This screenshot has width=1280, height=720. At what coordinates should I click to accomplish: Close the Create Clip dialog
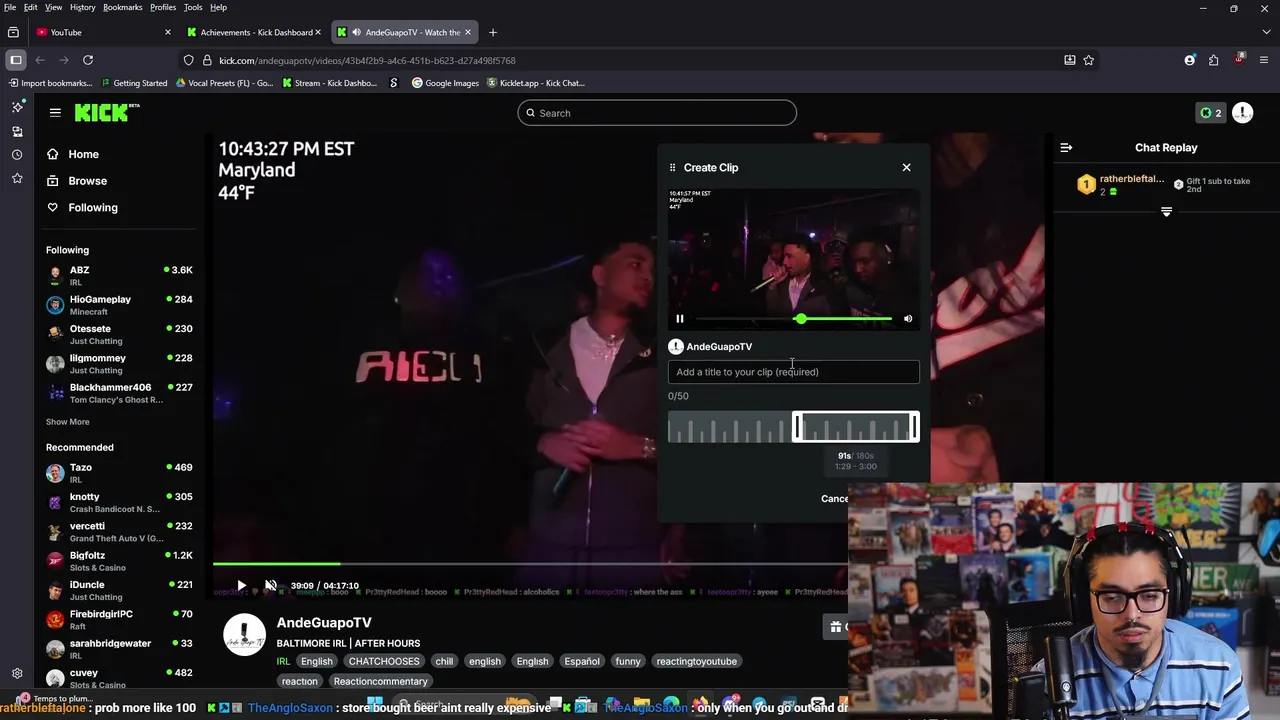906,167
